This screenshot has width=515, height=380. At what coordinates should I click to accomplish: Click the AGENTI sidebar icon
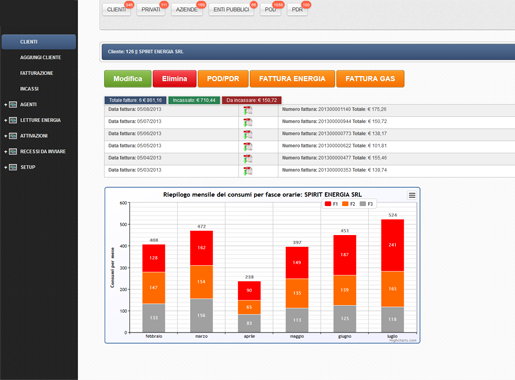pyautogui.click(x=13, y=105)
